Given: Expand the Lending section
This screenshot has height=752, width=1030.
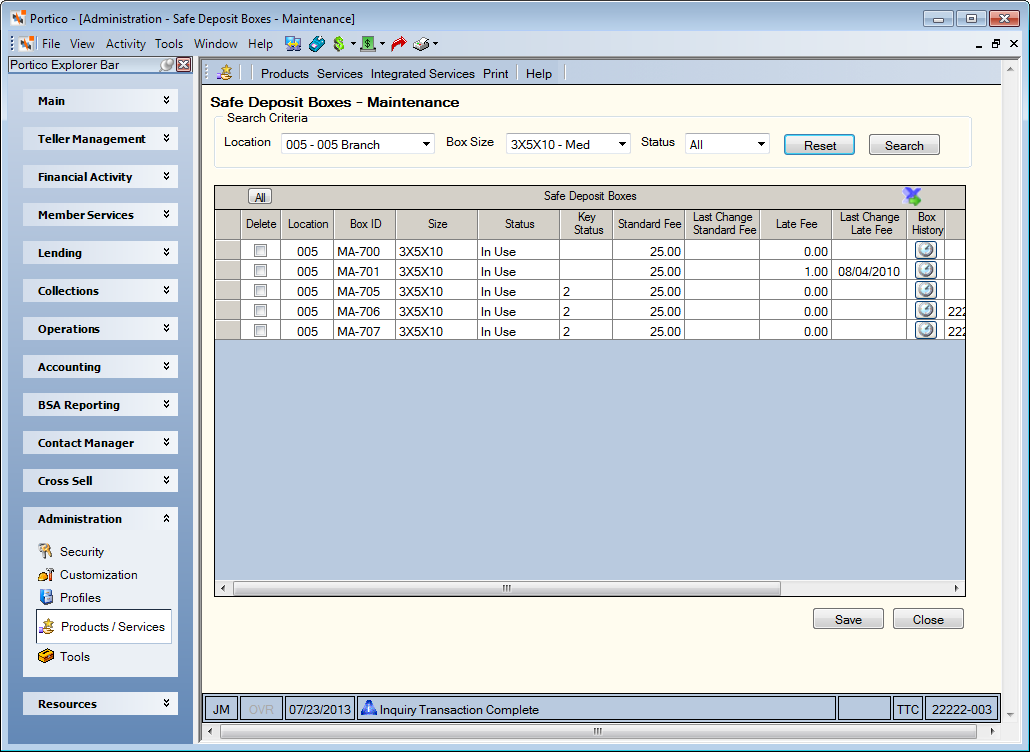Looking at the screenshot, I should pyautogui.click(x=101, y=253).
